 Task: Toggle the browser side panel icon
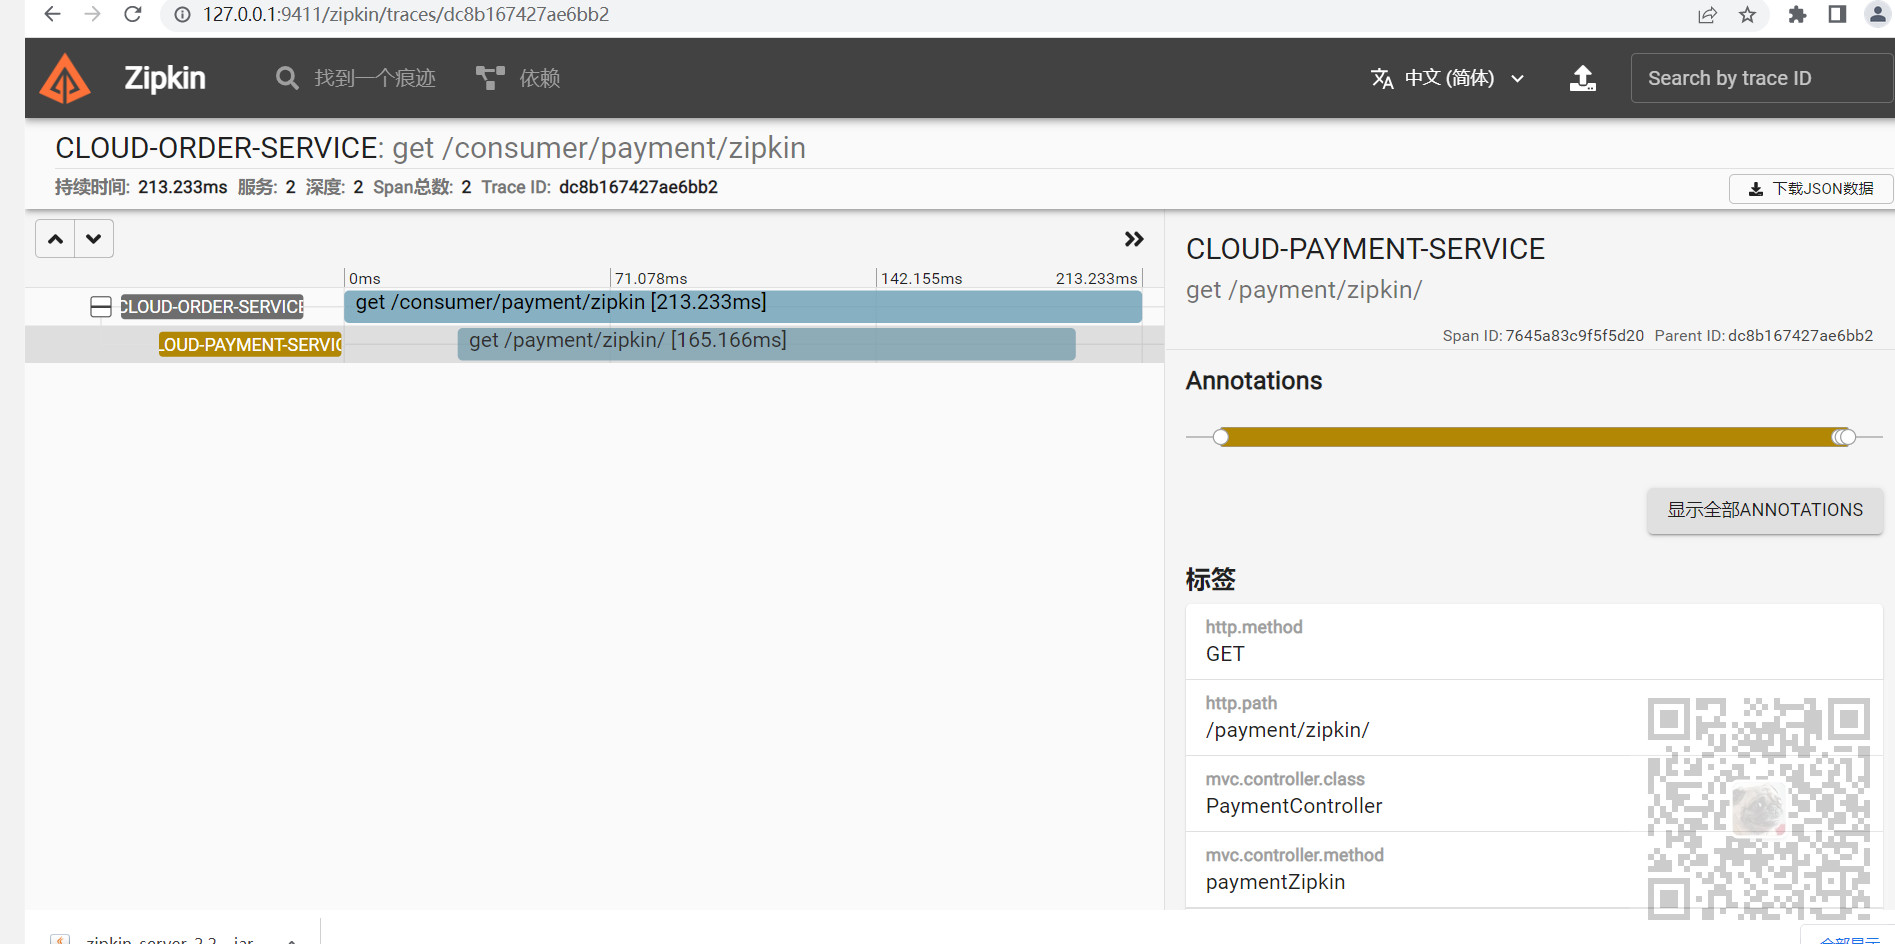coord(1837,14)
